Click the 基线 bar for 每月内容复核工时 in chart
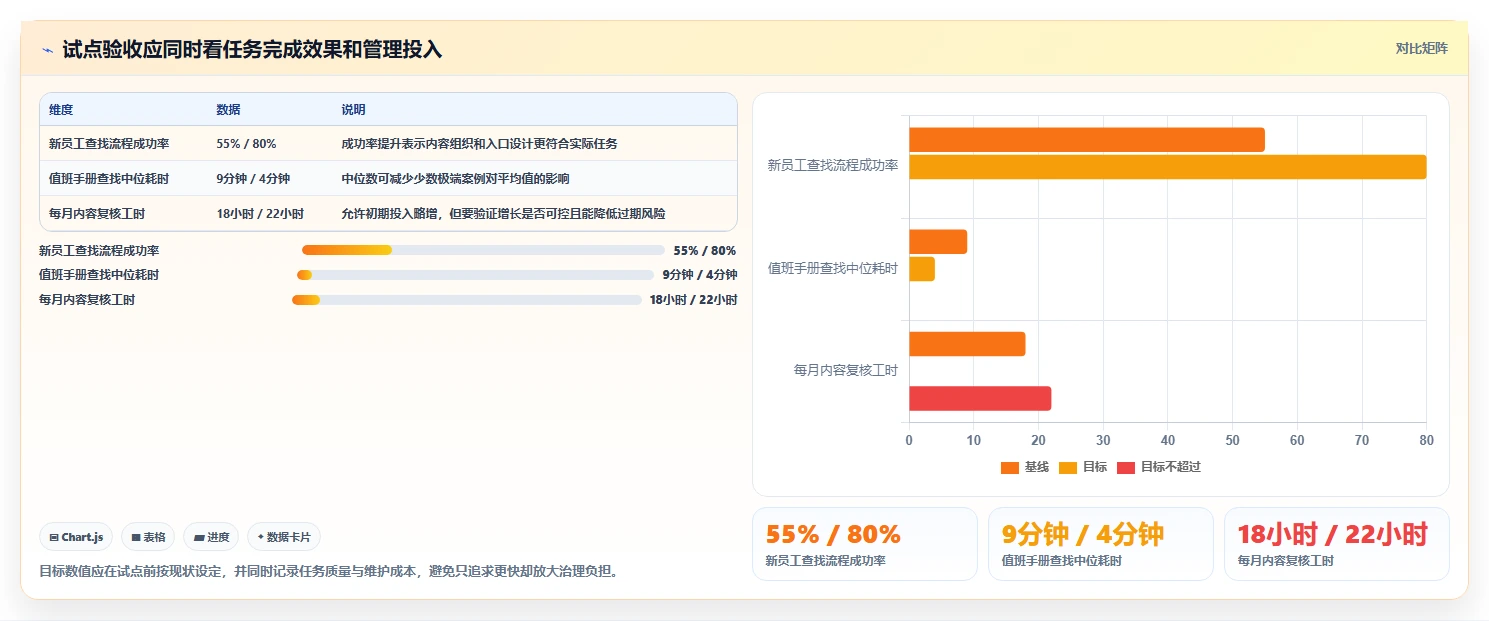 pos(967,344)
